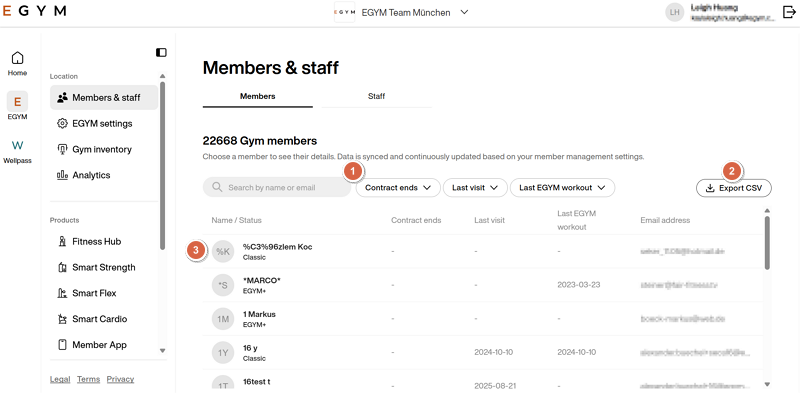Screen dimensions: 800x393
Task: Click the EGYM settings gear icon
Action: [x=62, y=124]
